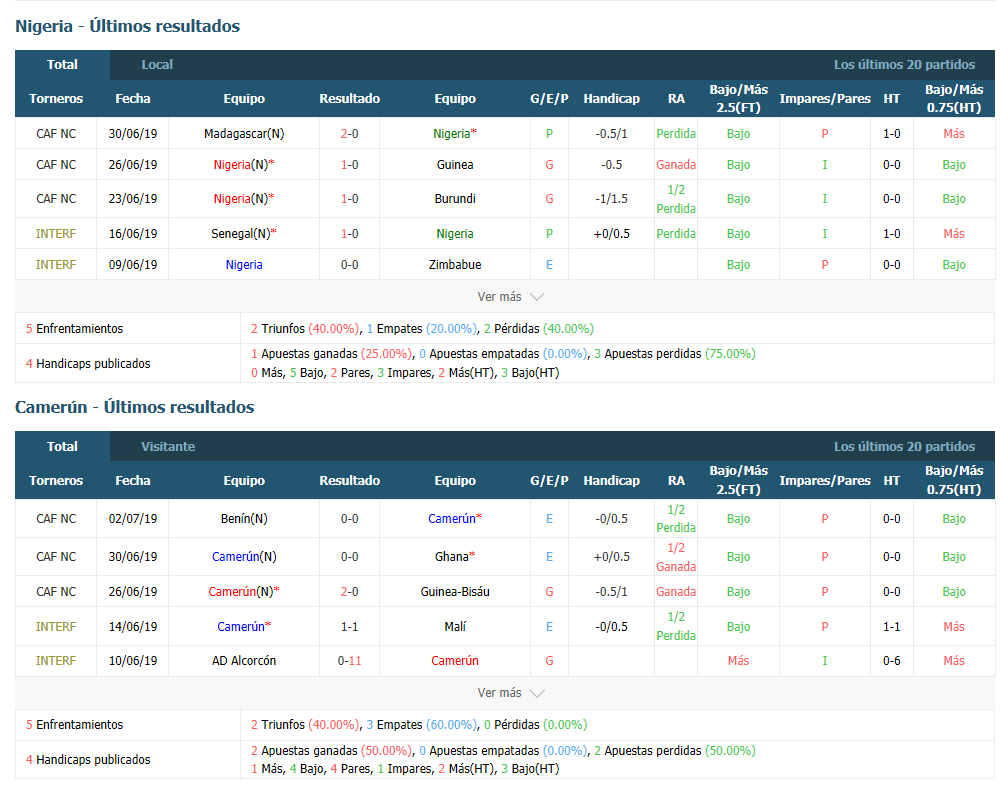Open Guinea-Bisáu team link
1001x785 pixels.
455,592
